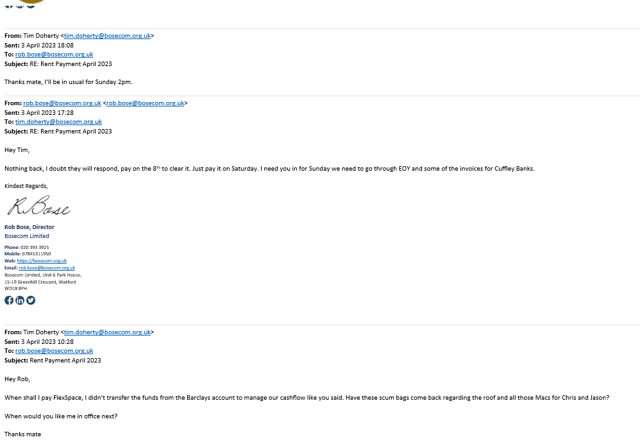This screenshot has width=640, height=444.
Task: Click the Email address link in signature block
Action: click(x=47, y=268)
